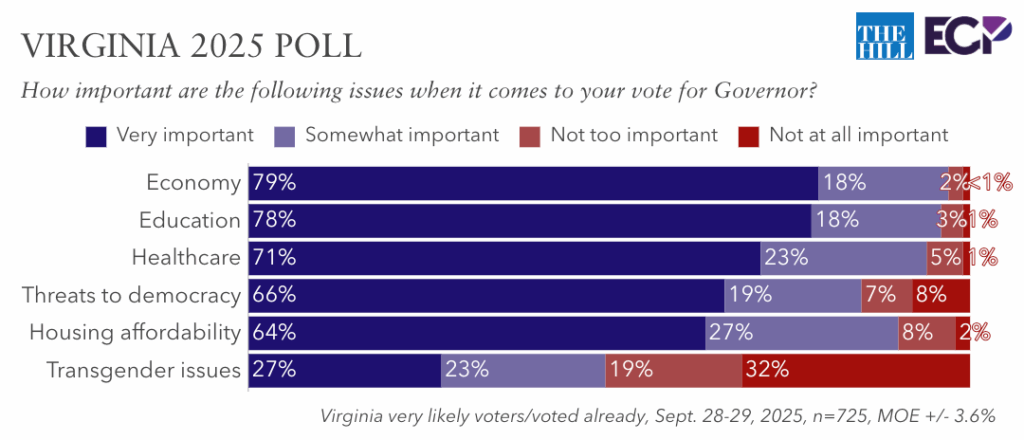Image resolution: width=1024 pixels, height=440 pixels.
Task: Click the Economy row label
Action: point(193,183)
